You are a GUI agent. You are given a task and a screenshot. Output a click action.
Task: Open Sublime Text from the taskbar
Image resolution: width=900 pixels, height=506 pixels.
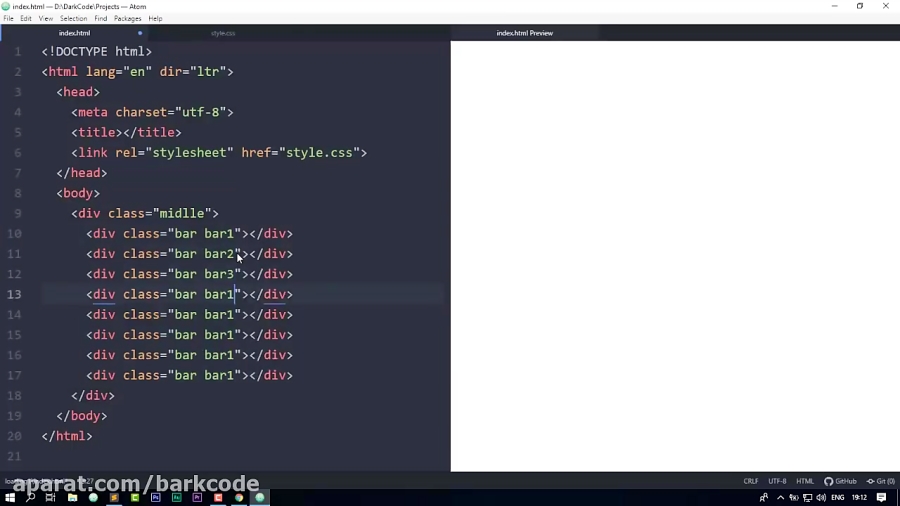pos(114,497)
